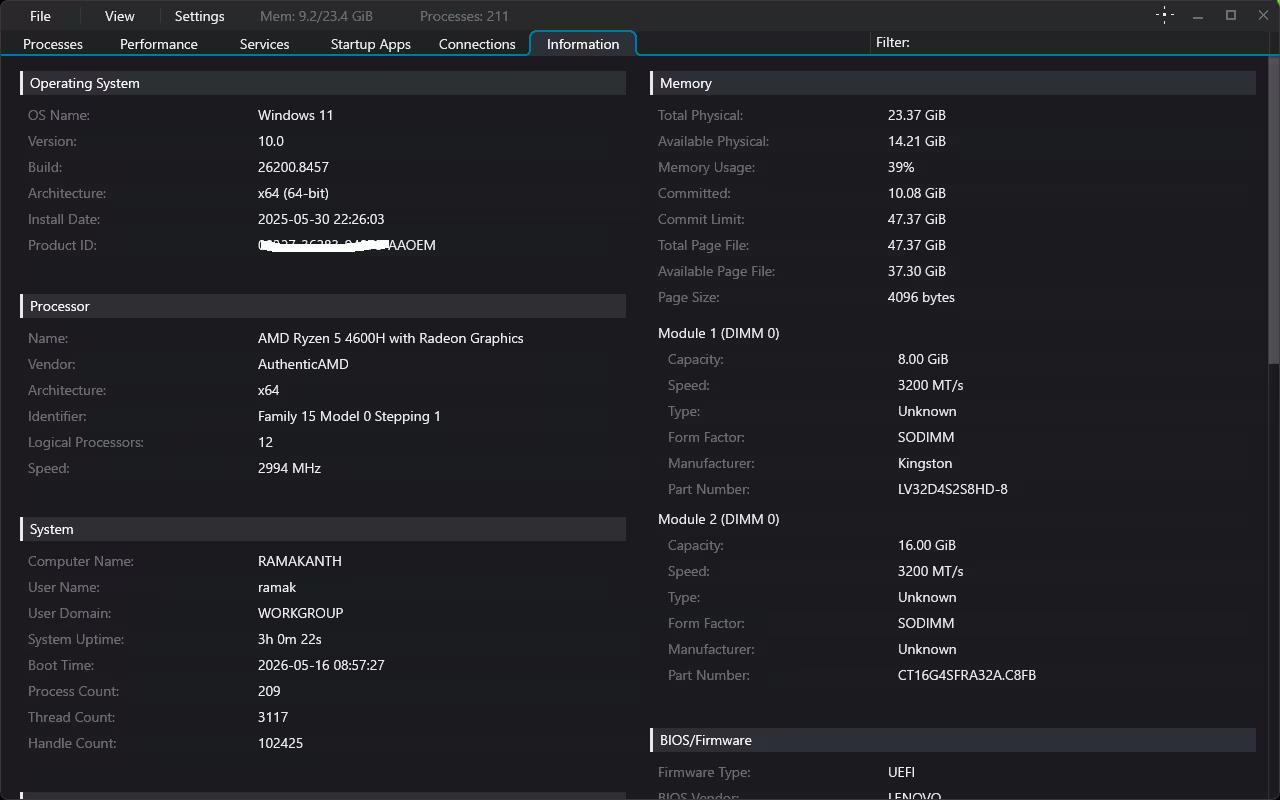Open the File menu
1280x800 pixels.
pyautogui.click(x=40, y=16)
